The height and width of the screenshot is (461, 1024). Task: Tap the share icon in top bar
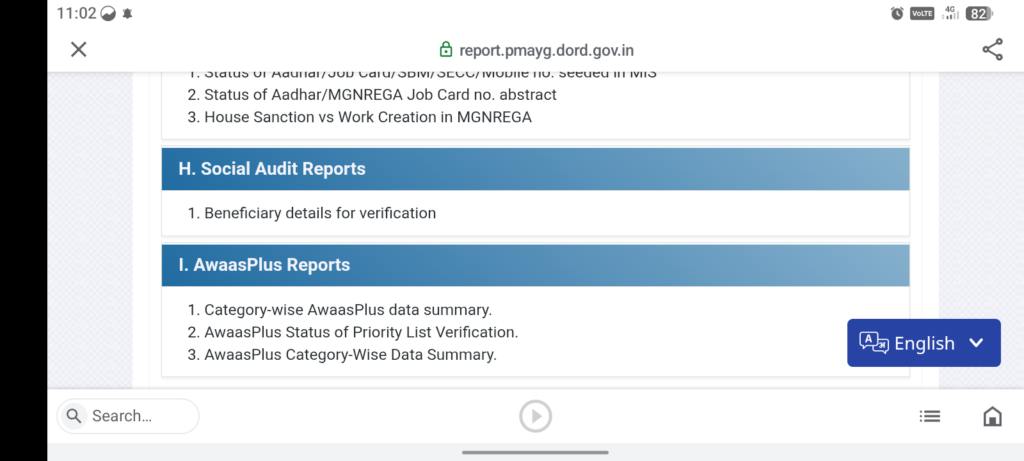coord(992,50)
